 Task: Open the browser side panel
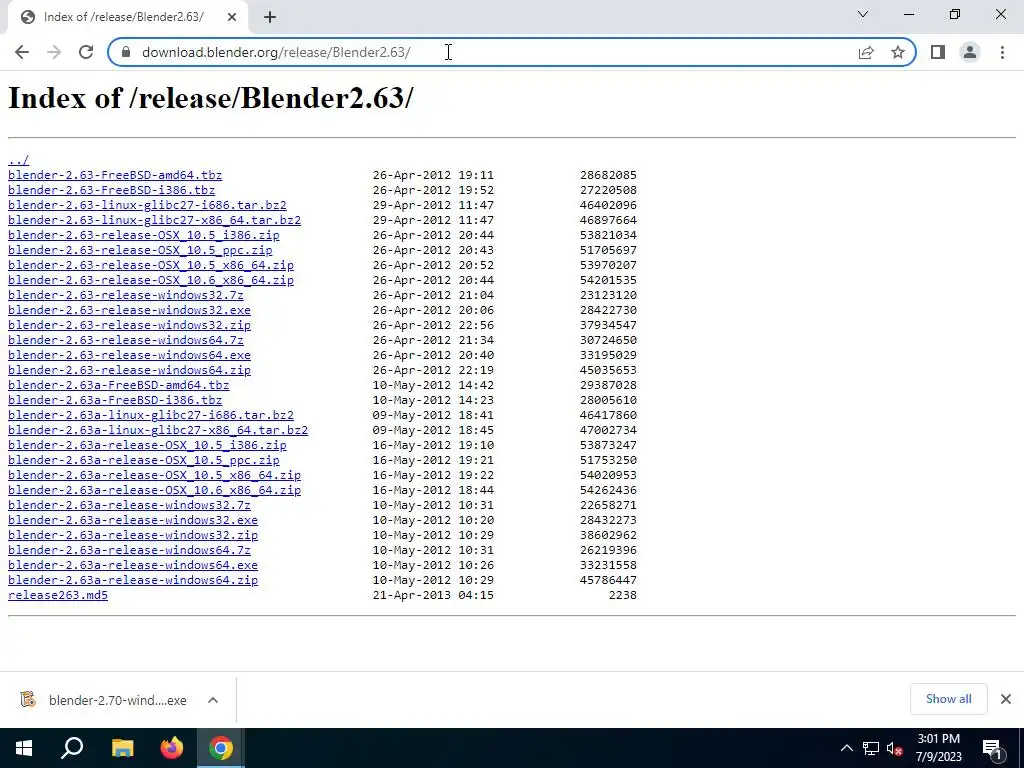click(938, 52)
